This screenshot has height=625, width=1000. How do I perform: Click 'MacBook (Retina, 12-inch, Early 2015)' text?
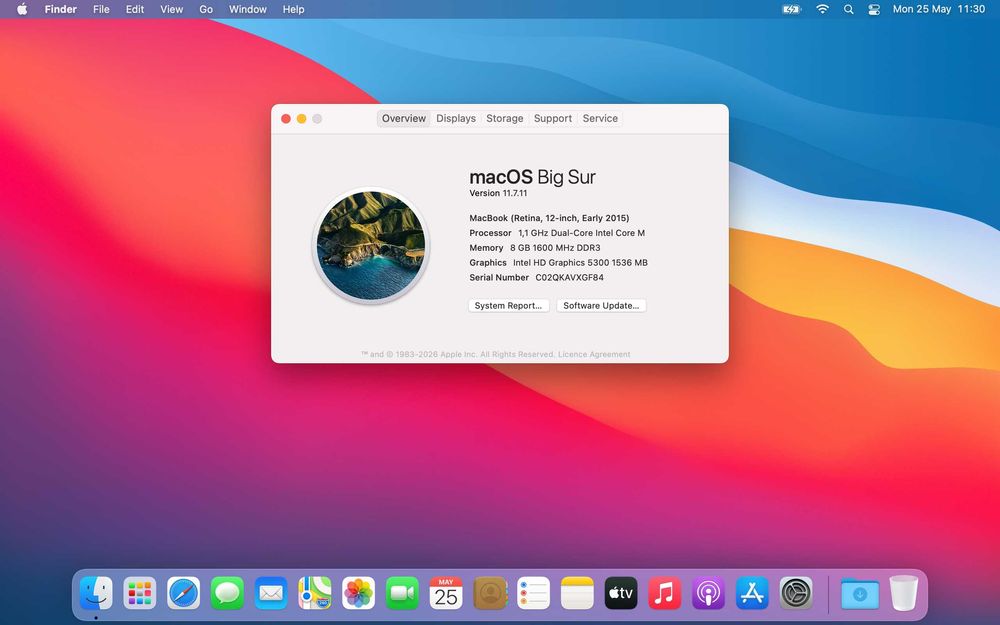[x=549, y=218]
